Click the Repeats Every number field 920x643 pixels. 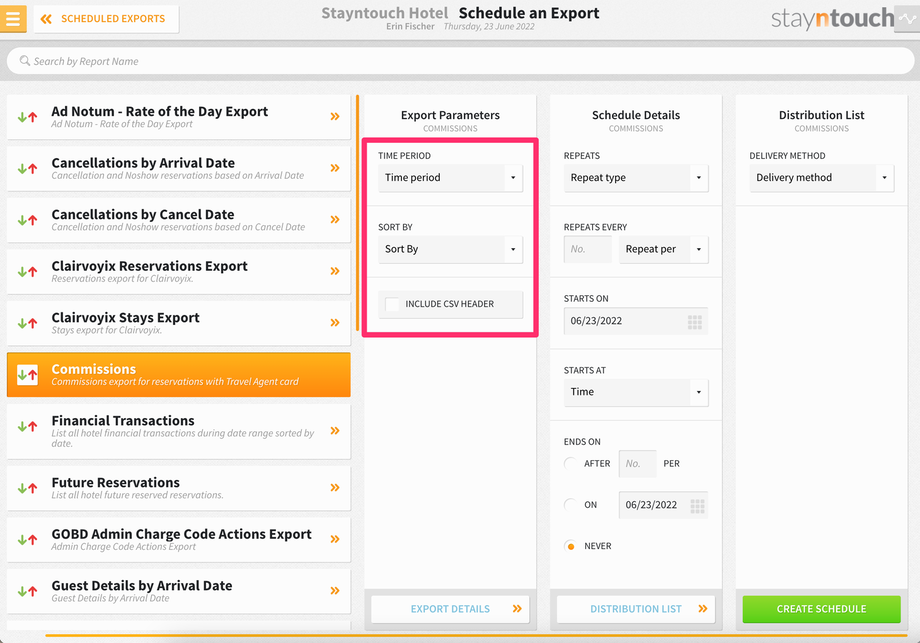coord(587,249)
